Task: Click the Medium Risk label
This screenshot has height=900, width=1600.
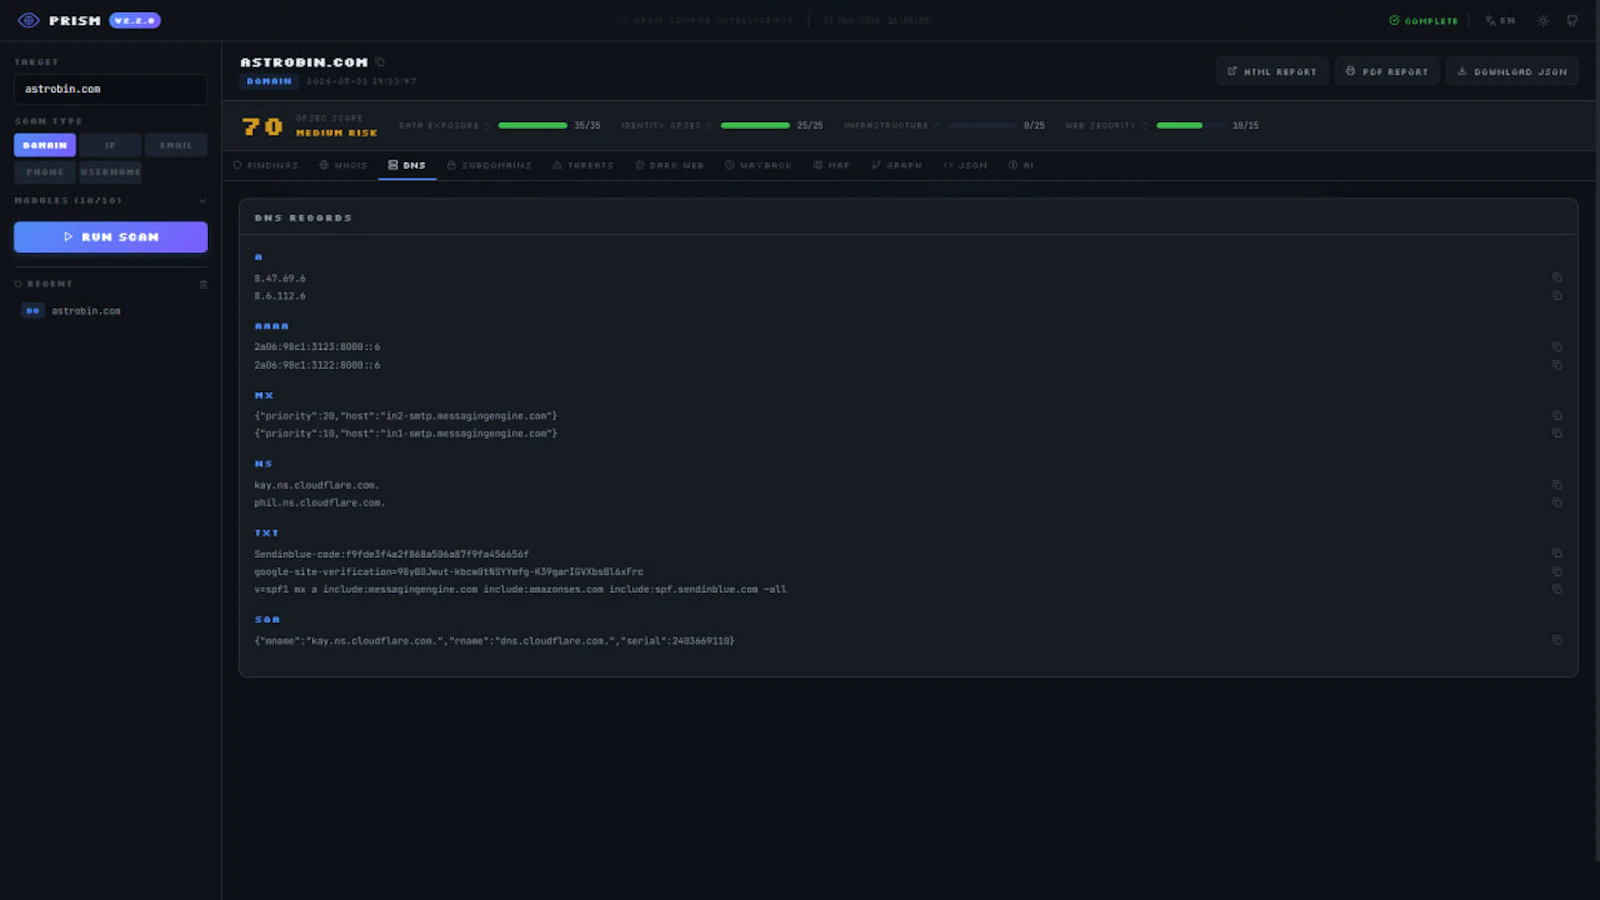Action: tap(337, 133)
